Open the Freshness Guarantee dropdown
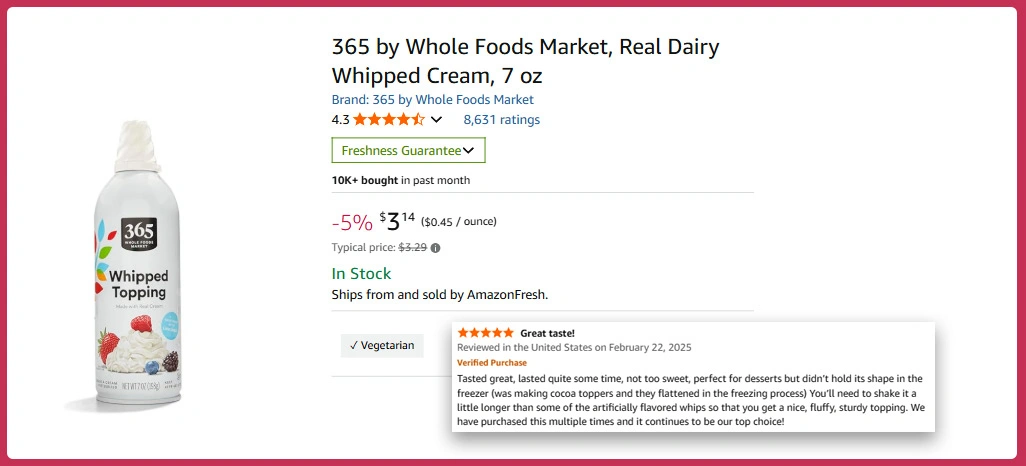This screenshot has width=1026, height=466. [408, 151]
